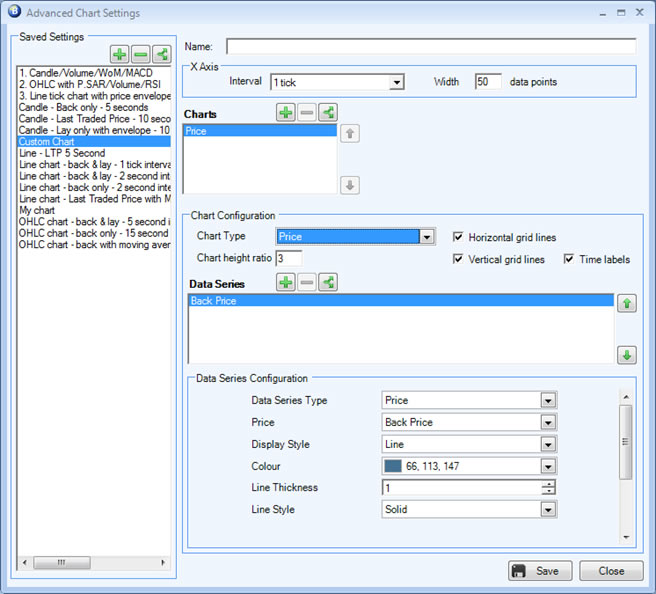Disable Vertical grid lines checkbox

(459, 260)
